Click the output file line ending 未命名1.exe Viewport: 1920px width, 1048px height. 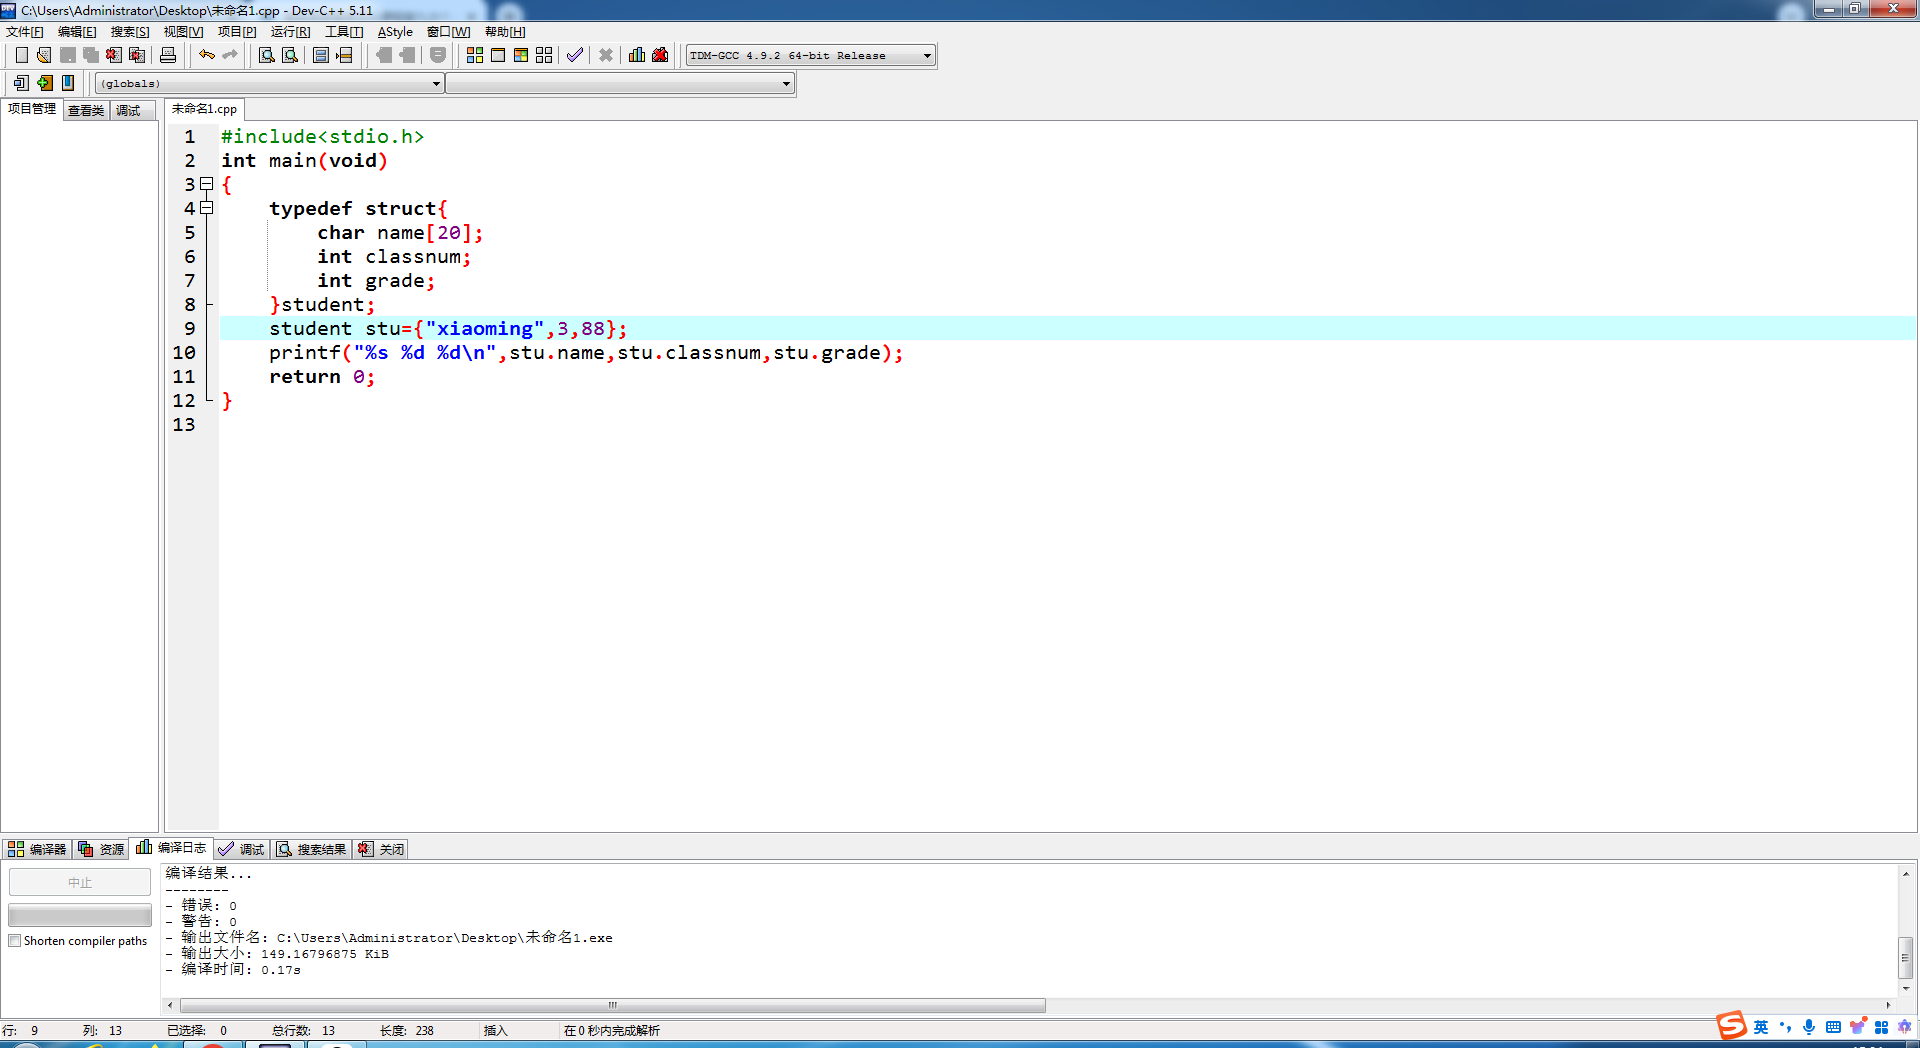tap(389, 937)
